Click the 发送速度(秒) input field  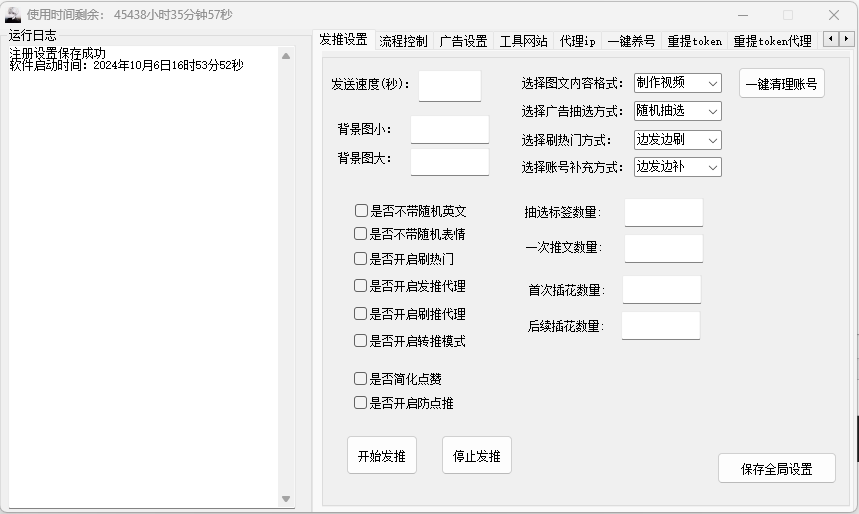click(449, 85)
